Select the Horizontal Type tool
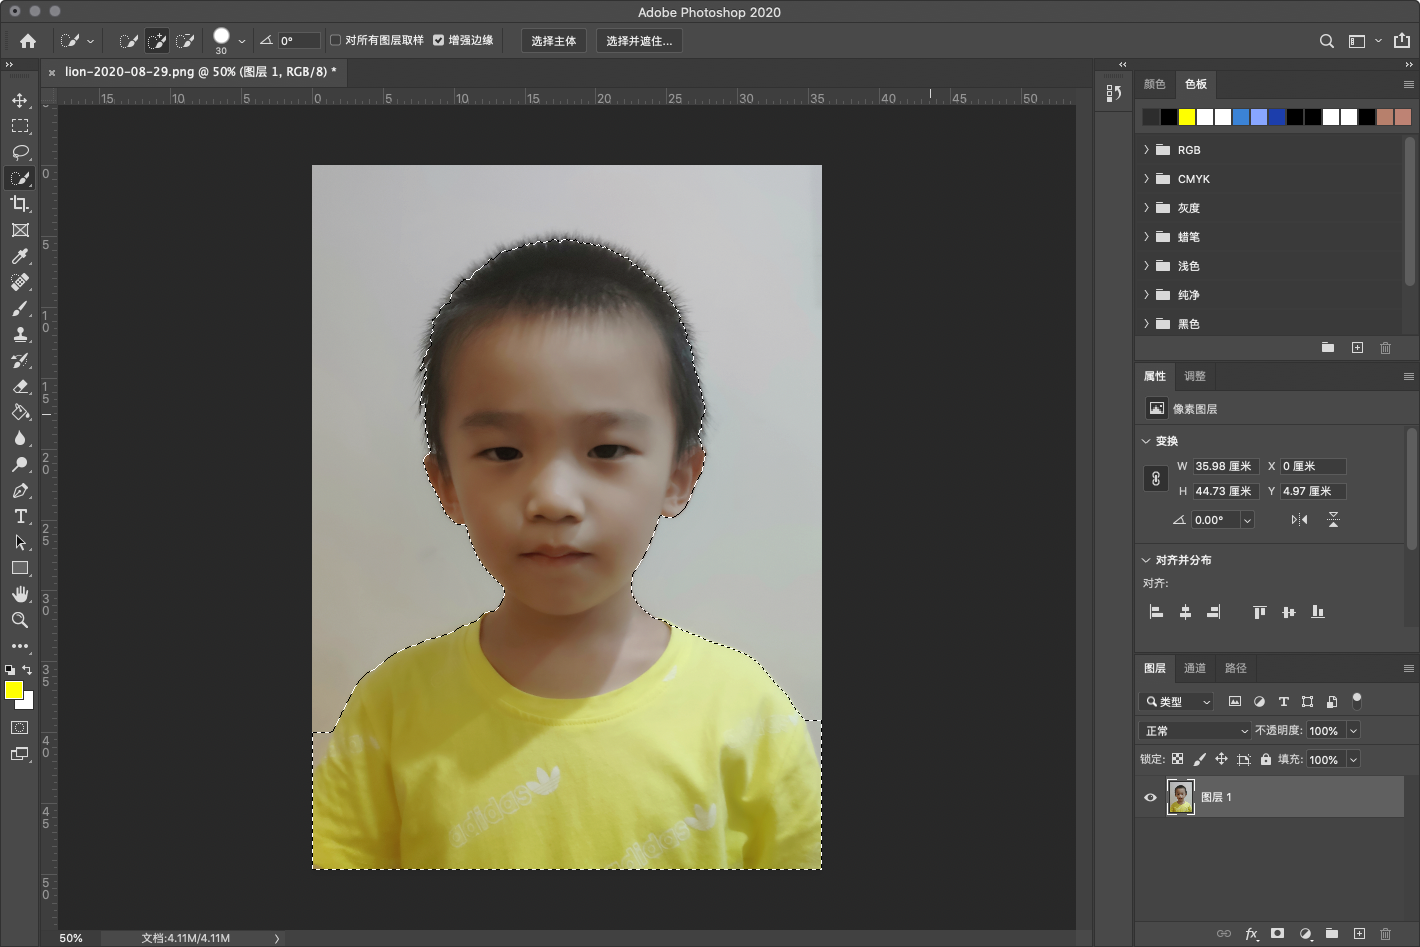 pyautogui.click(x=20, y=516)
